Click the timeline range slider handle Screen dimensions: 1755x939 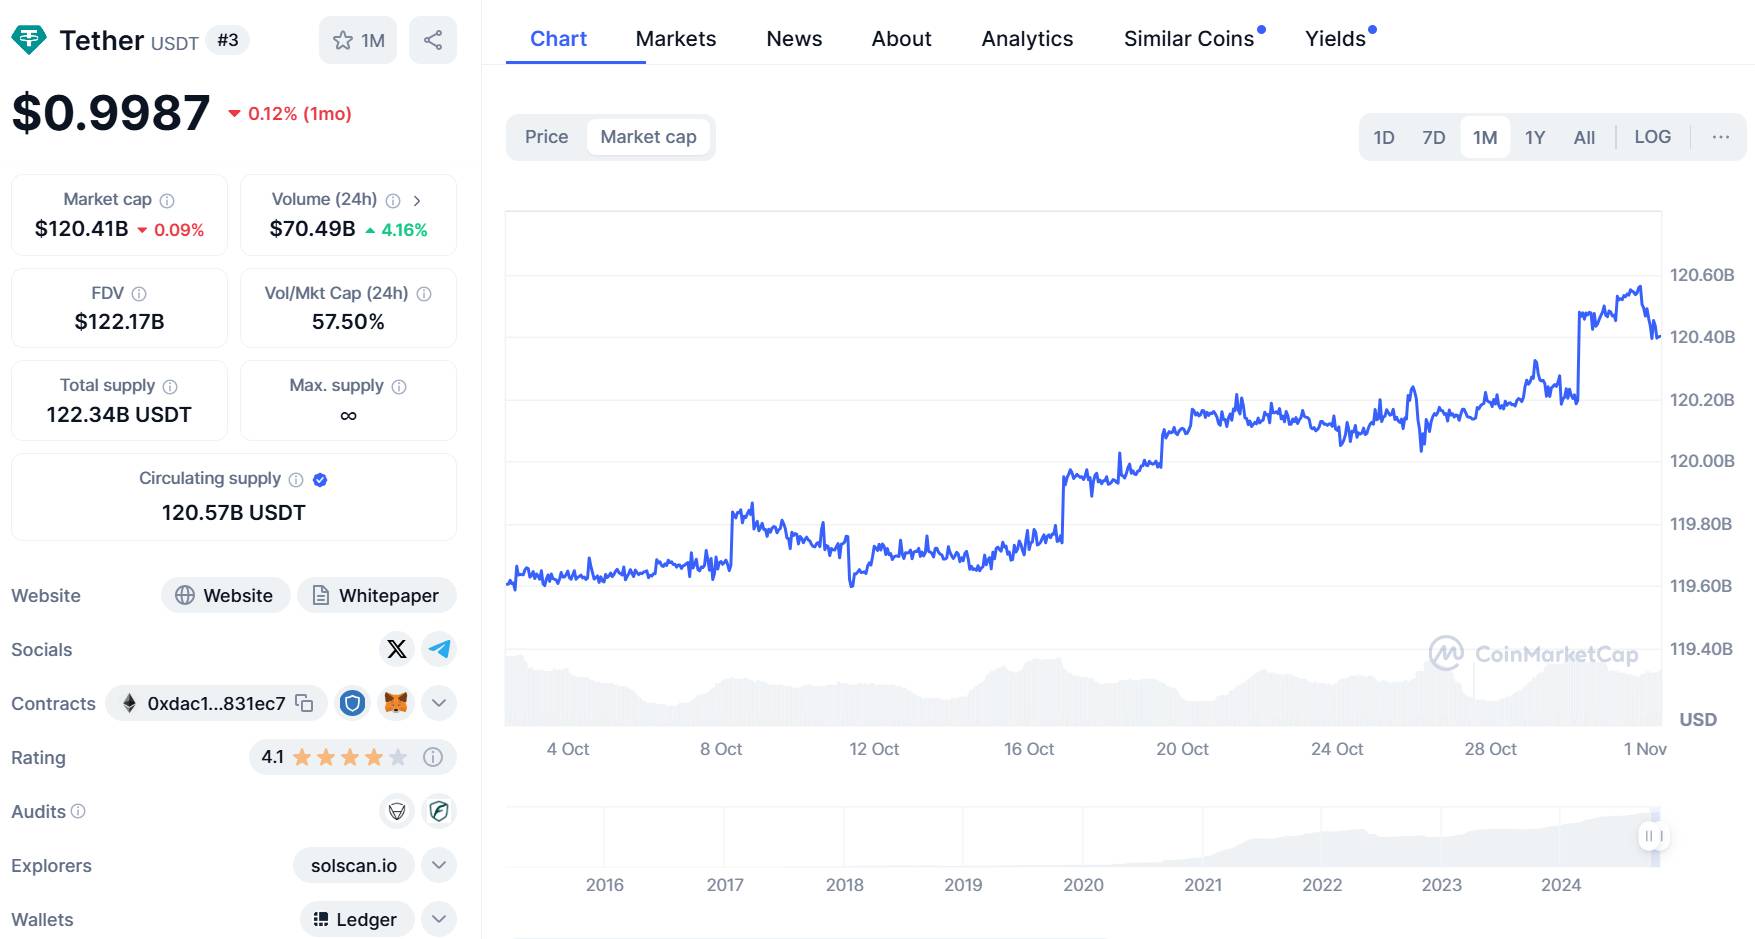coord(1654,836)
